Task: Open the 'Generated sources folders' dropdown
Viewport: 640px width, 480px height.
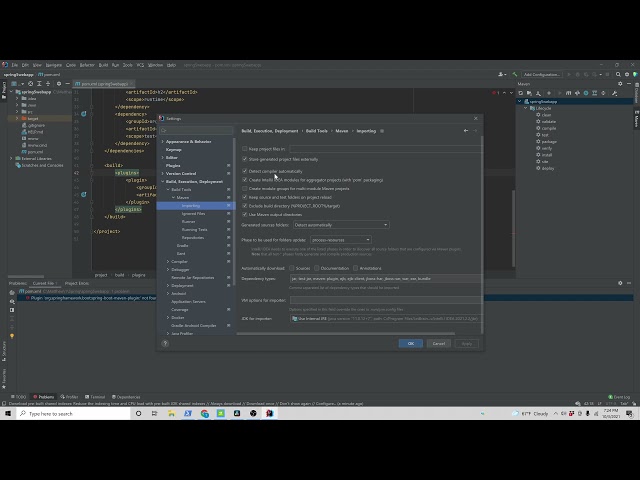Action: (x=341, y=225)
